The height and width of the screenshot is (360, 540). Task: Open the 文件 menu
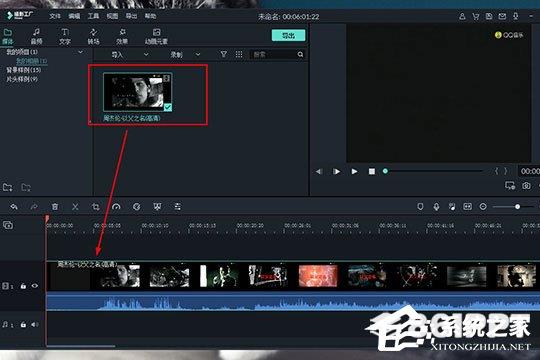(x=55, y=16)
